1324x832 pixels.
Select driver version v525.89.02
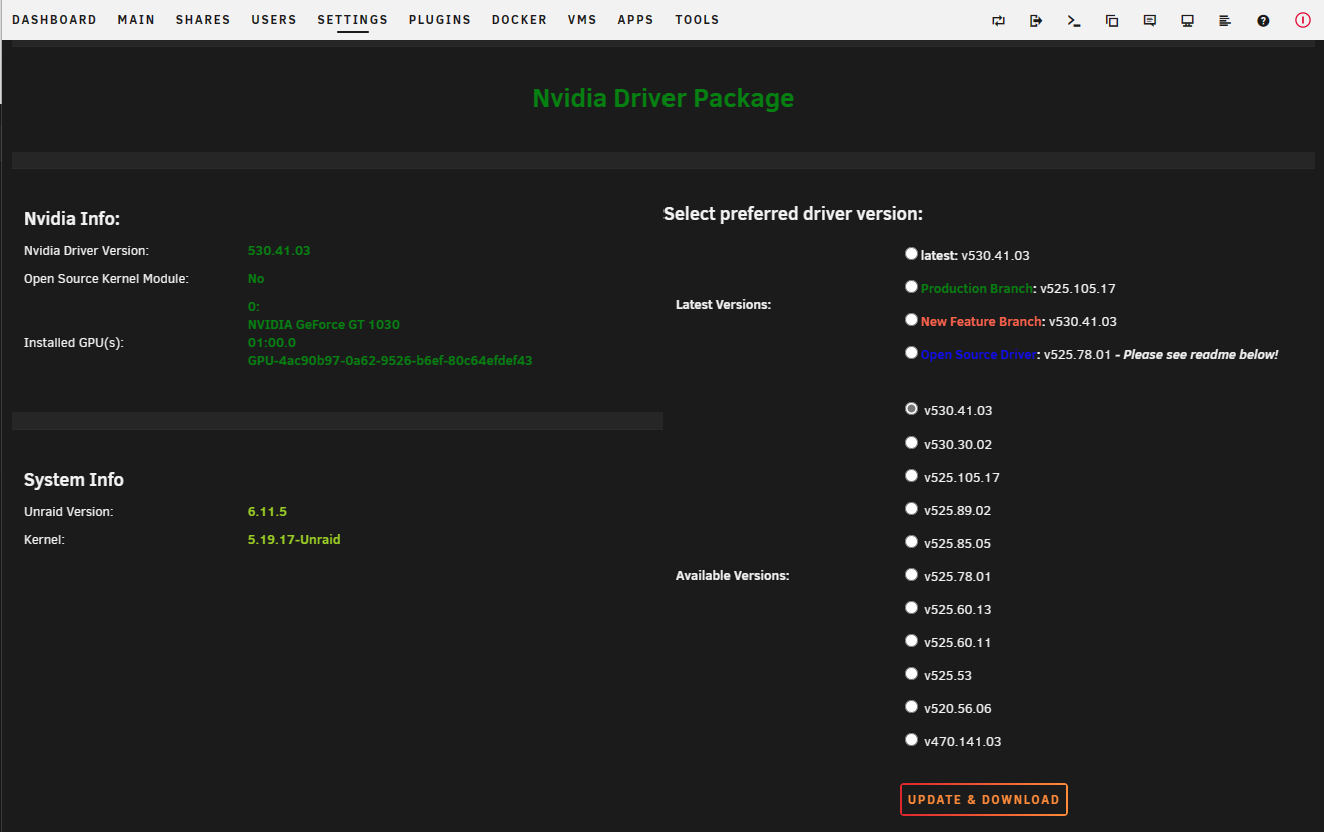point(911,509)
